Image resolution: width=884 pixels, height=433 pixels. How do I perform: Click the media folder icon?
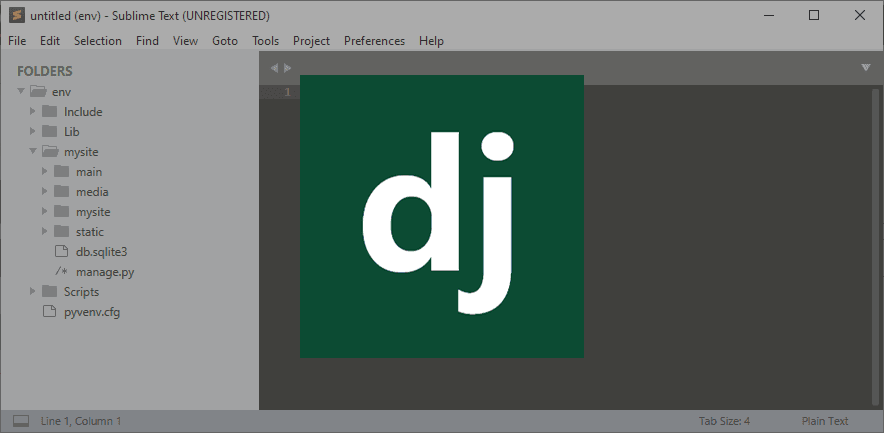61,192
